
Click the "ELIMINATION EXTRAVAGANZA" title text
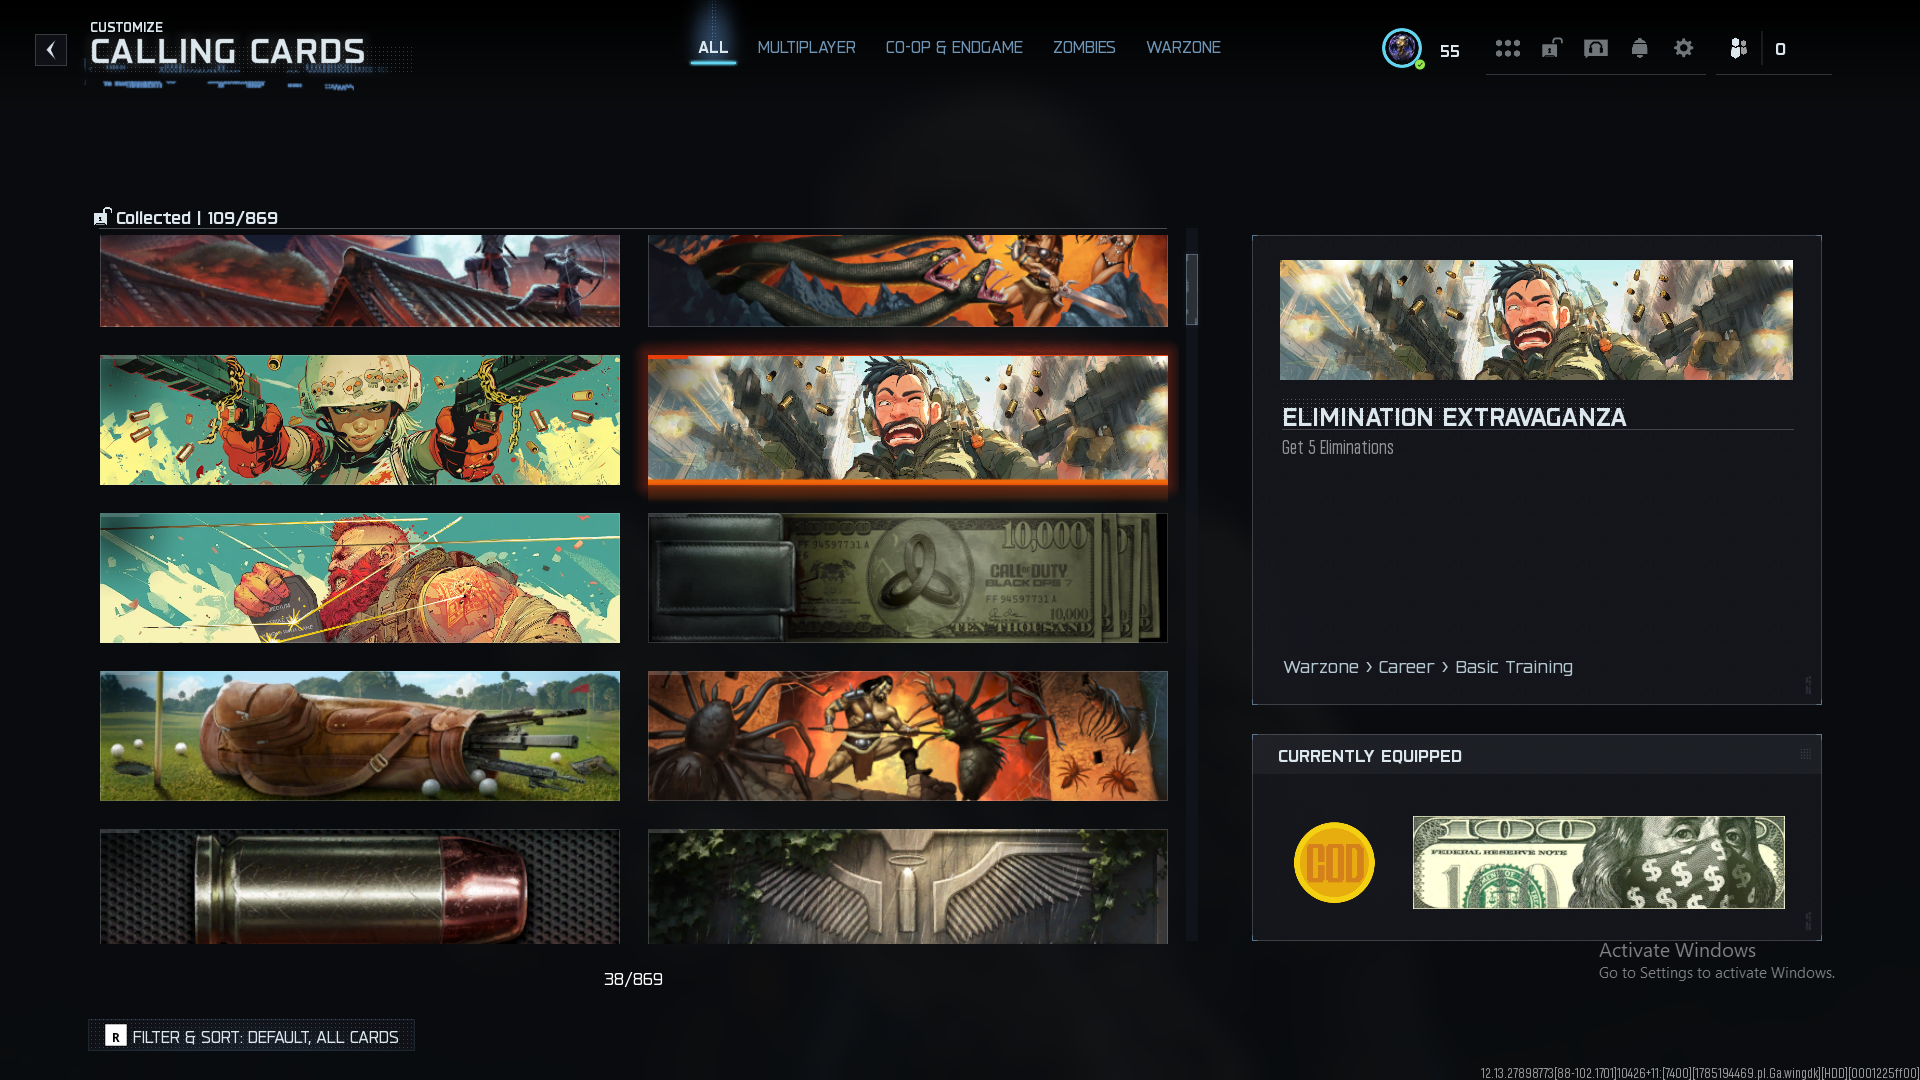pyautogui.click(x=1454, y=417)
